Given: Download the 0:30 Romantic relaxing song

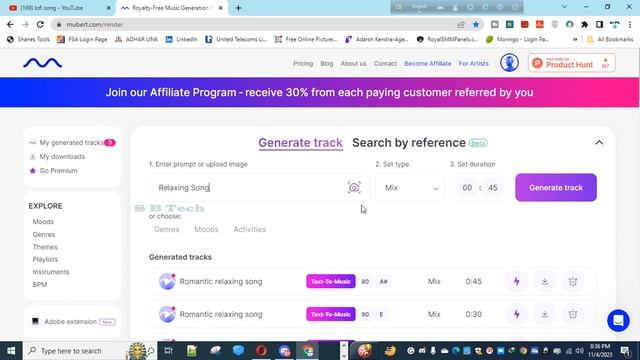Looking at the screenshot, I should click(544, 314).
